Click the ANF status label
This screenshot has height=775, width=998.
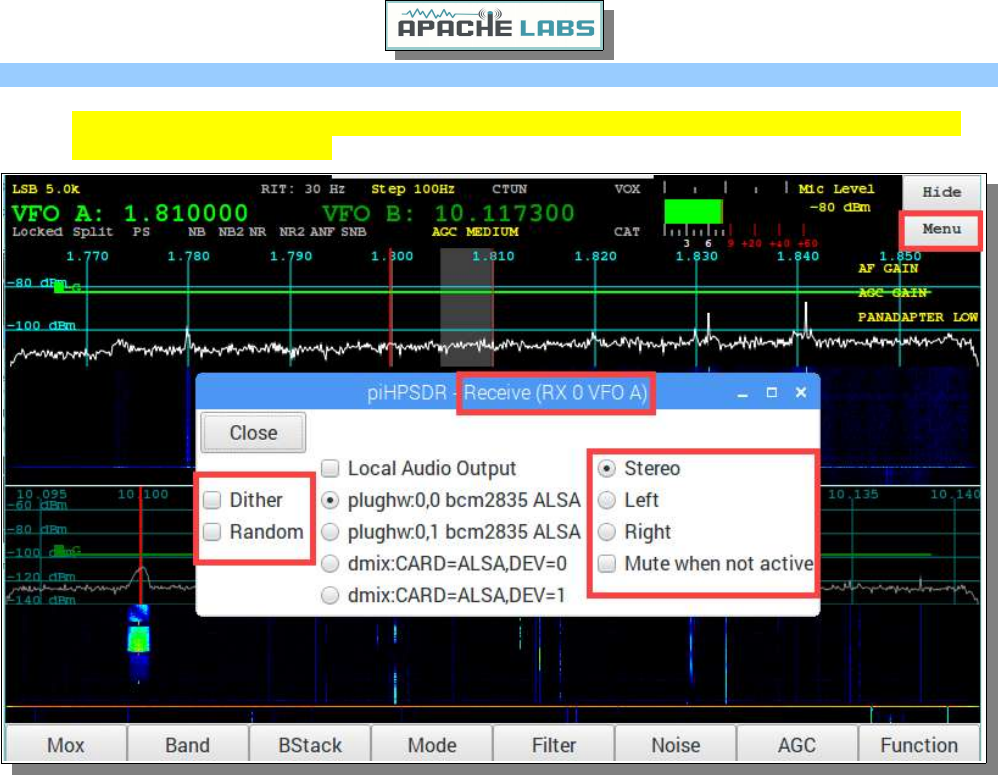tap(323, 232)
